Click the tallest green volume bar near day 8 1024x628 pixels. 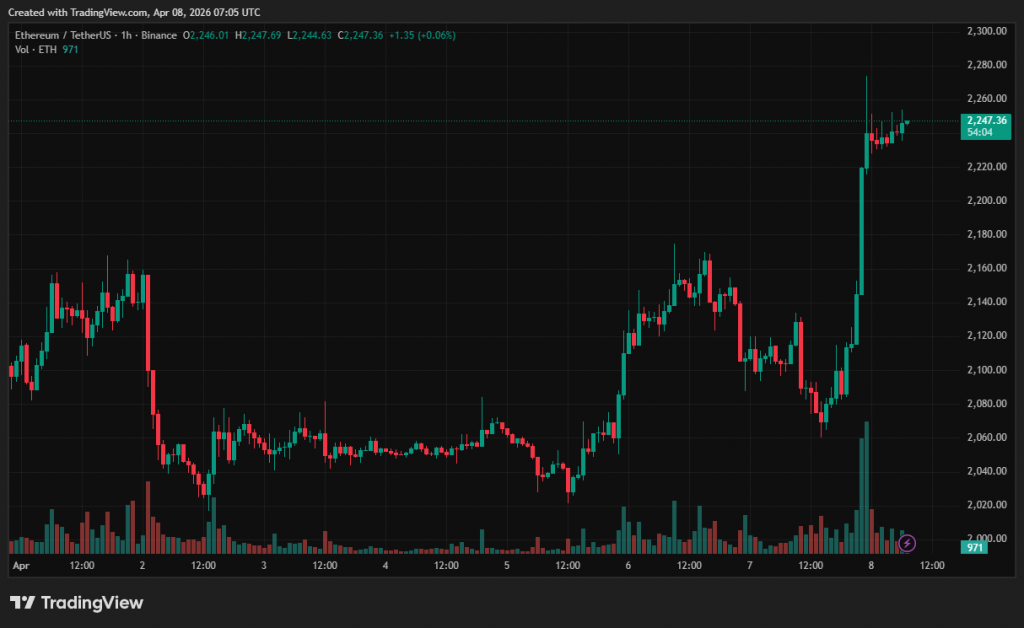coord(866,487)
